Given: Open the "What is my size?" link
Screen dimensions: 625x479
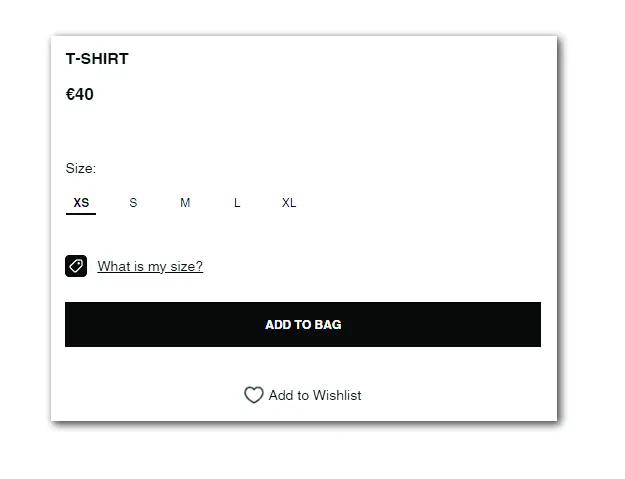Looking at the screenshot, I should [150, 266].
